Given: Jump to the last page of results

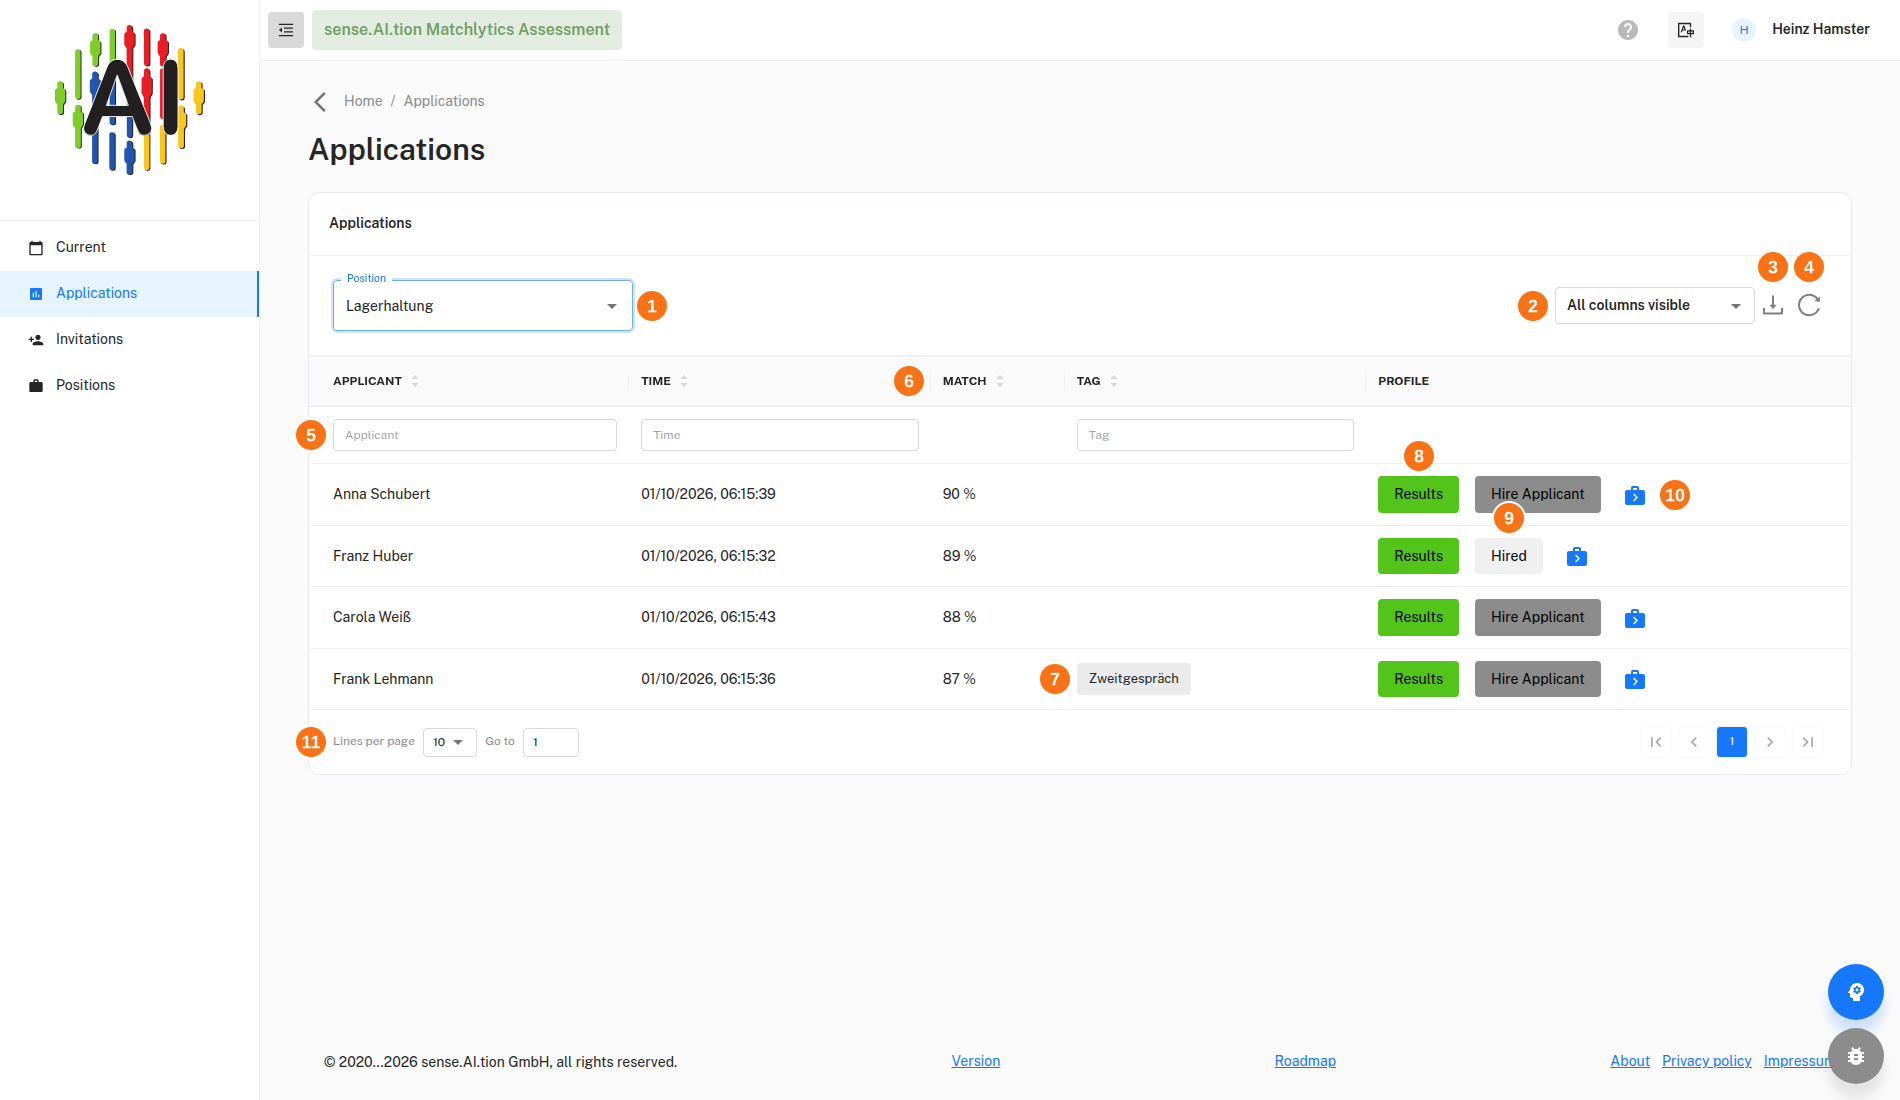Looking at the screenshot, I should click(x=1808, y=742).
